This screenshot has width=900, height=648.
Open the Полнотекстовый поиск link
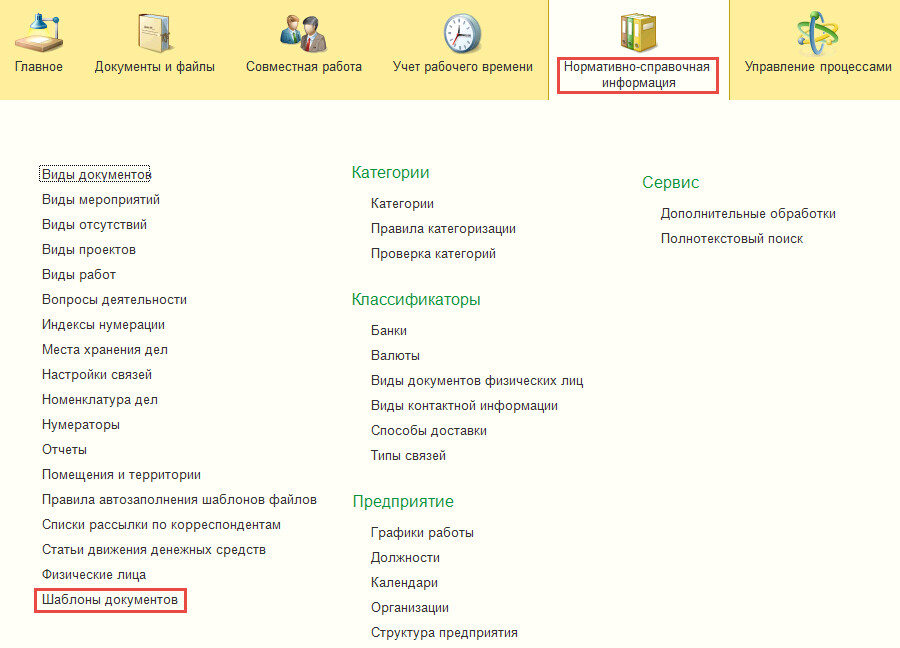pos(732,239)
